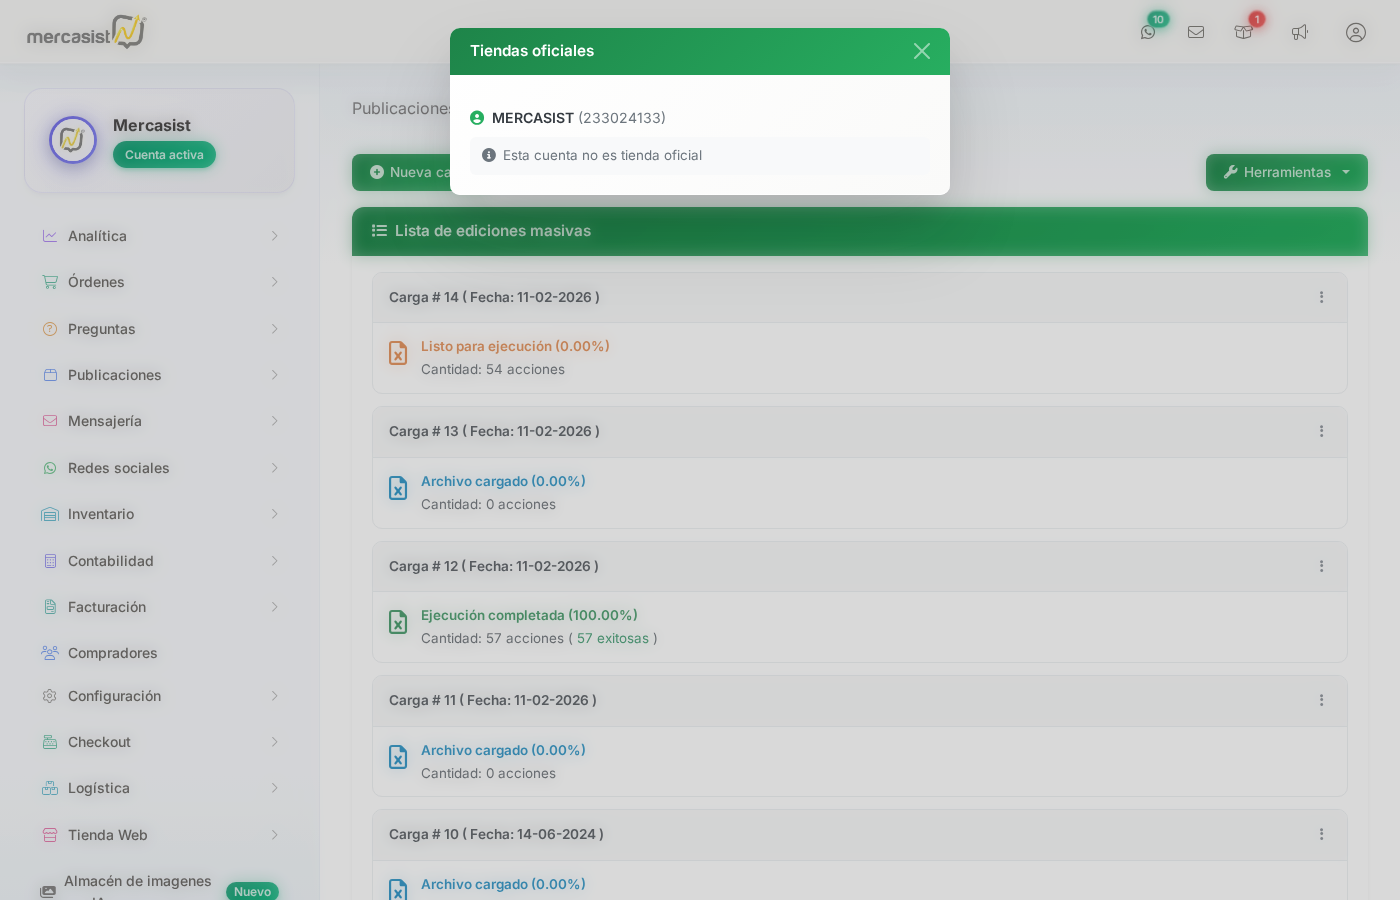Select the Facturación sidebar item

pyautogui.click(x=160, y=607)
